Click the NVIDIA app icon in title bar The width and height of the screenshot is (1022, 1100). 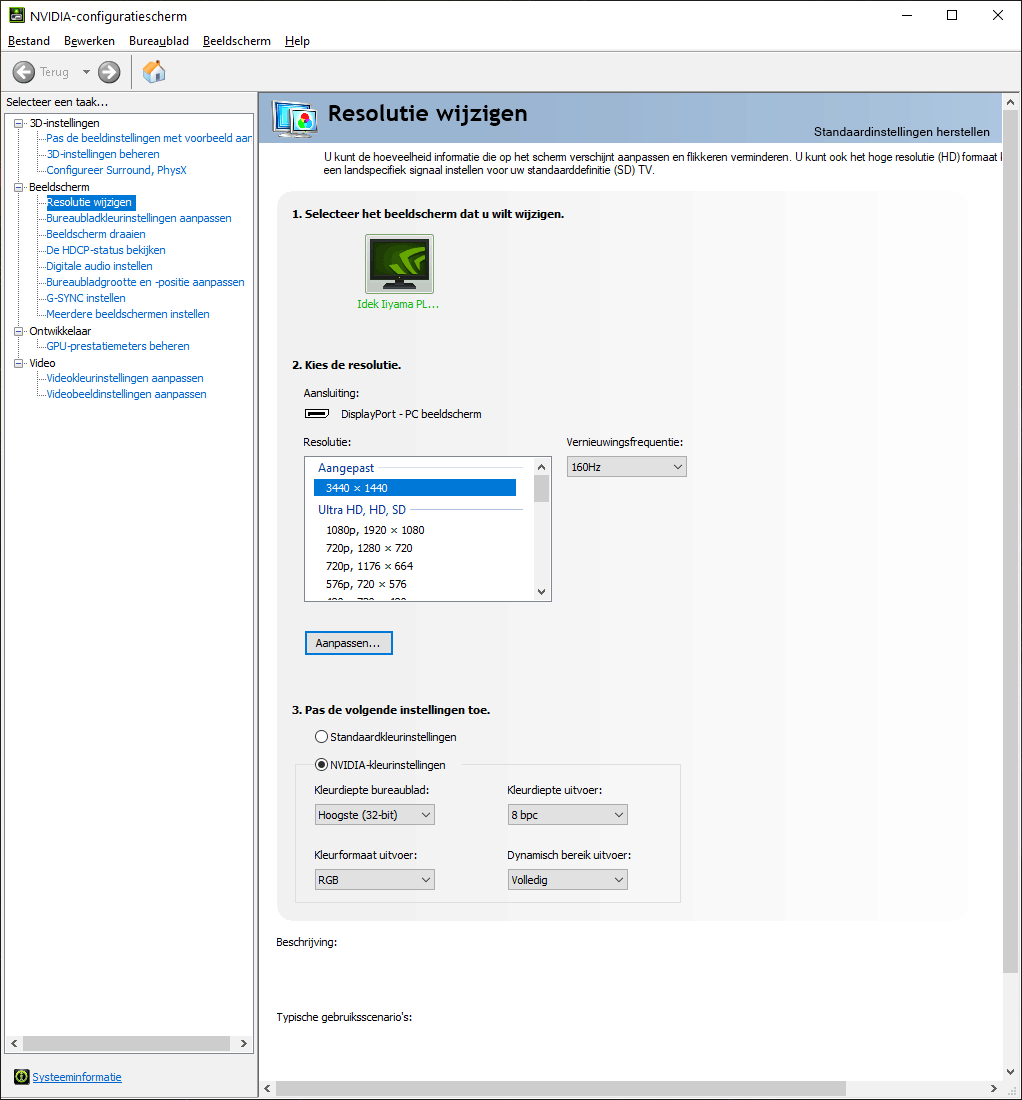[17, 15]
